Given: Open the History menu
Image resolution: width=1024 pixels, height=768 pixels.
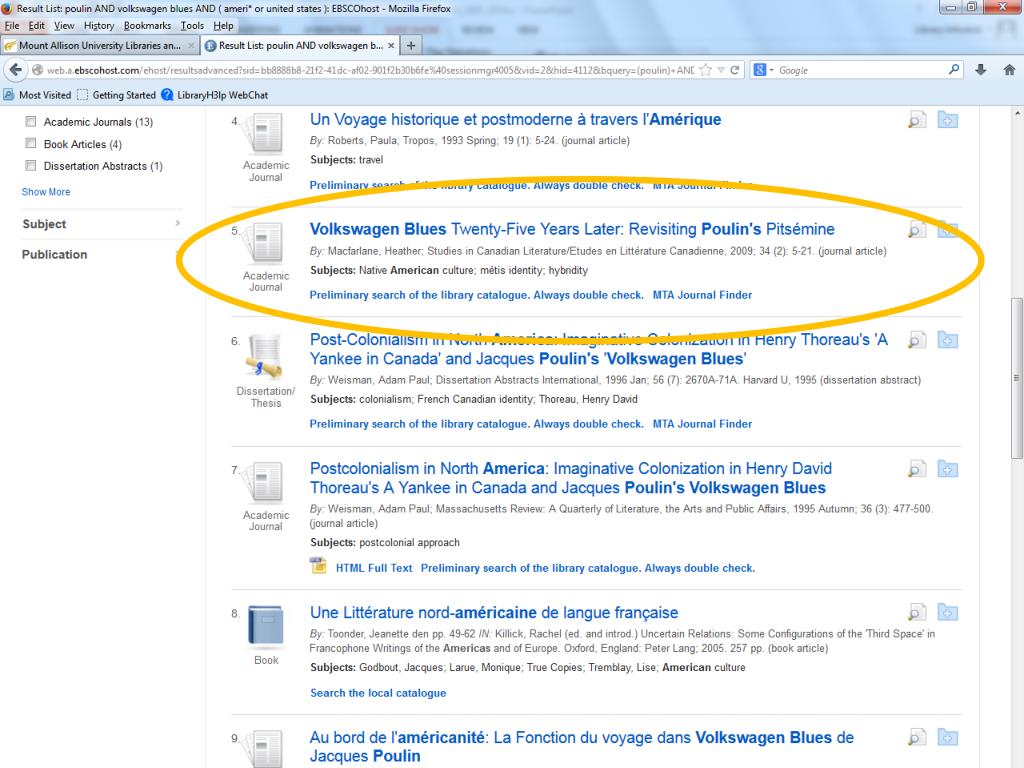Looking at the screenshot, I should point(99,25).
